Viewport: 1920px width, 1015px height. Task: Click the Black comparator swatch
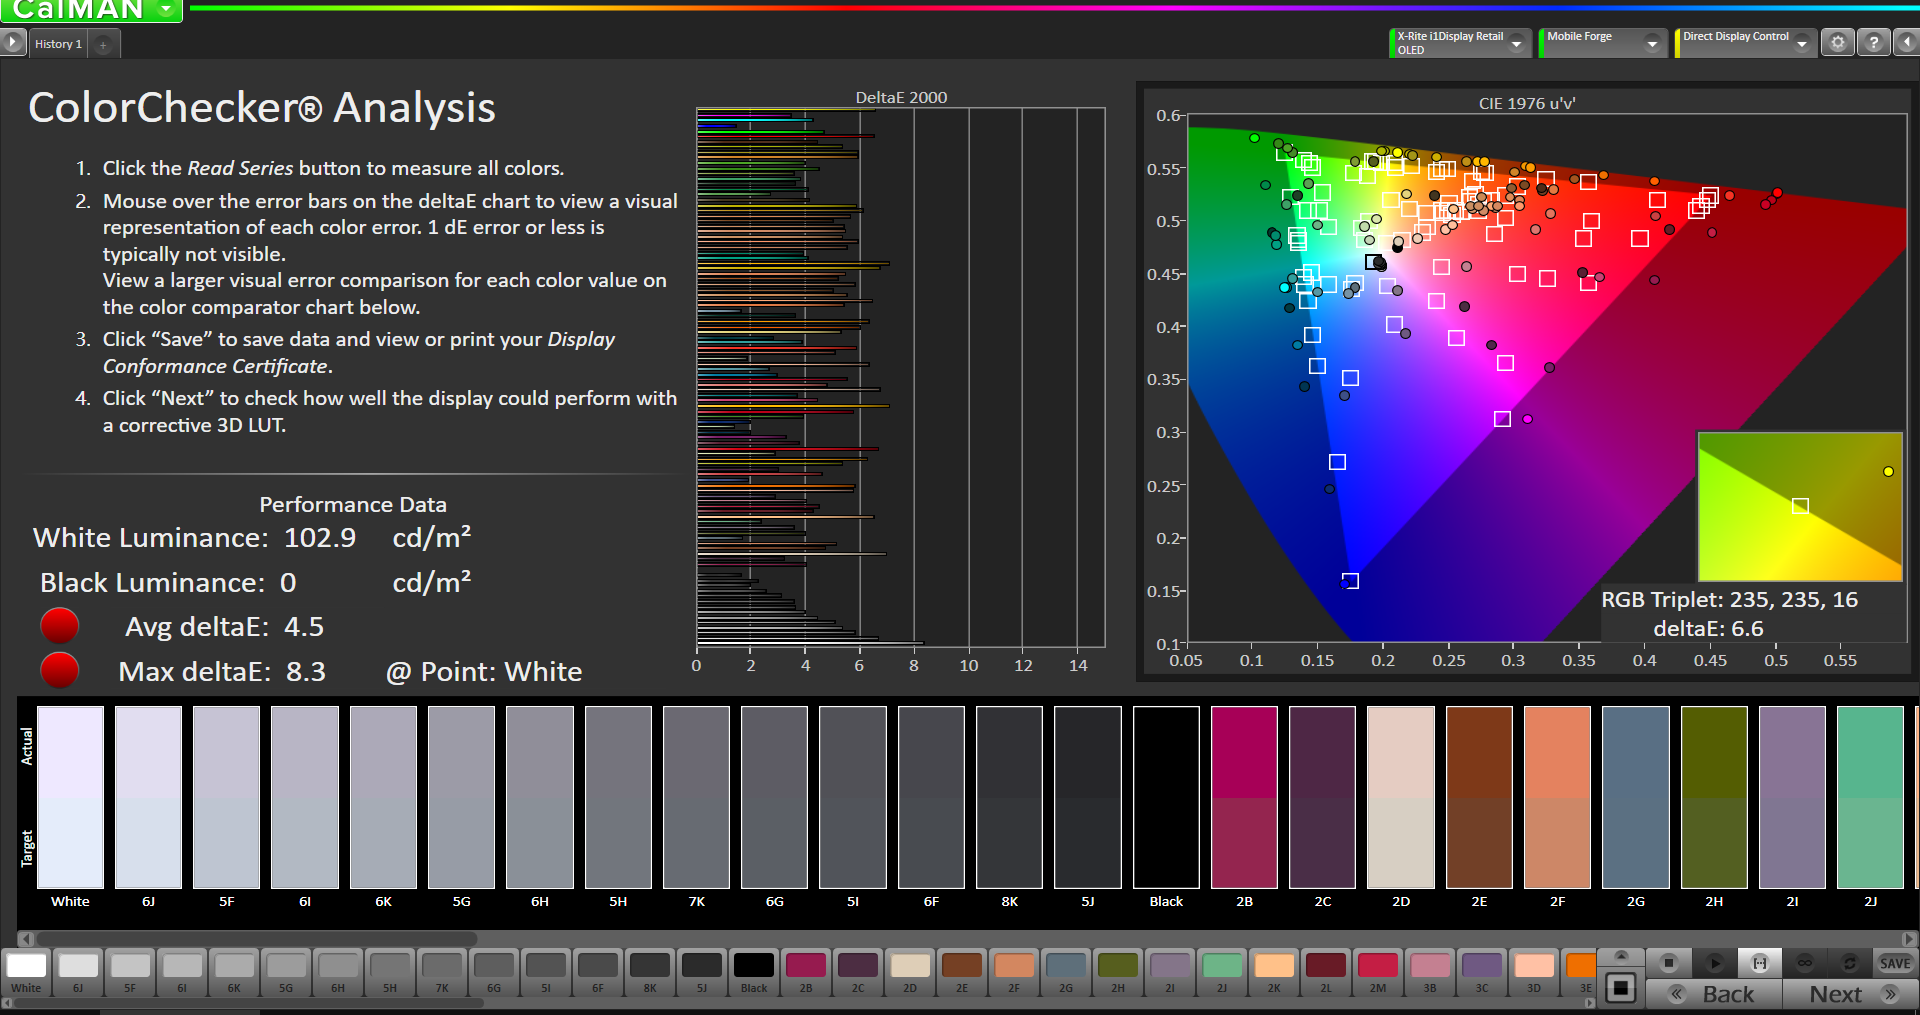(x=1166, y=797)
